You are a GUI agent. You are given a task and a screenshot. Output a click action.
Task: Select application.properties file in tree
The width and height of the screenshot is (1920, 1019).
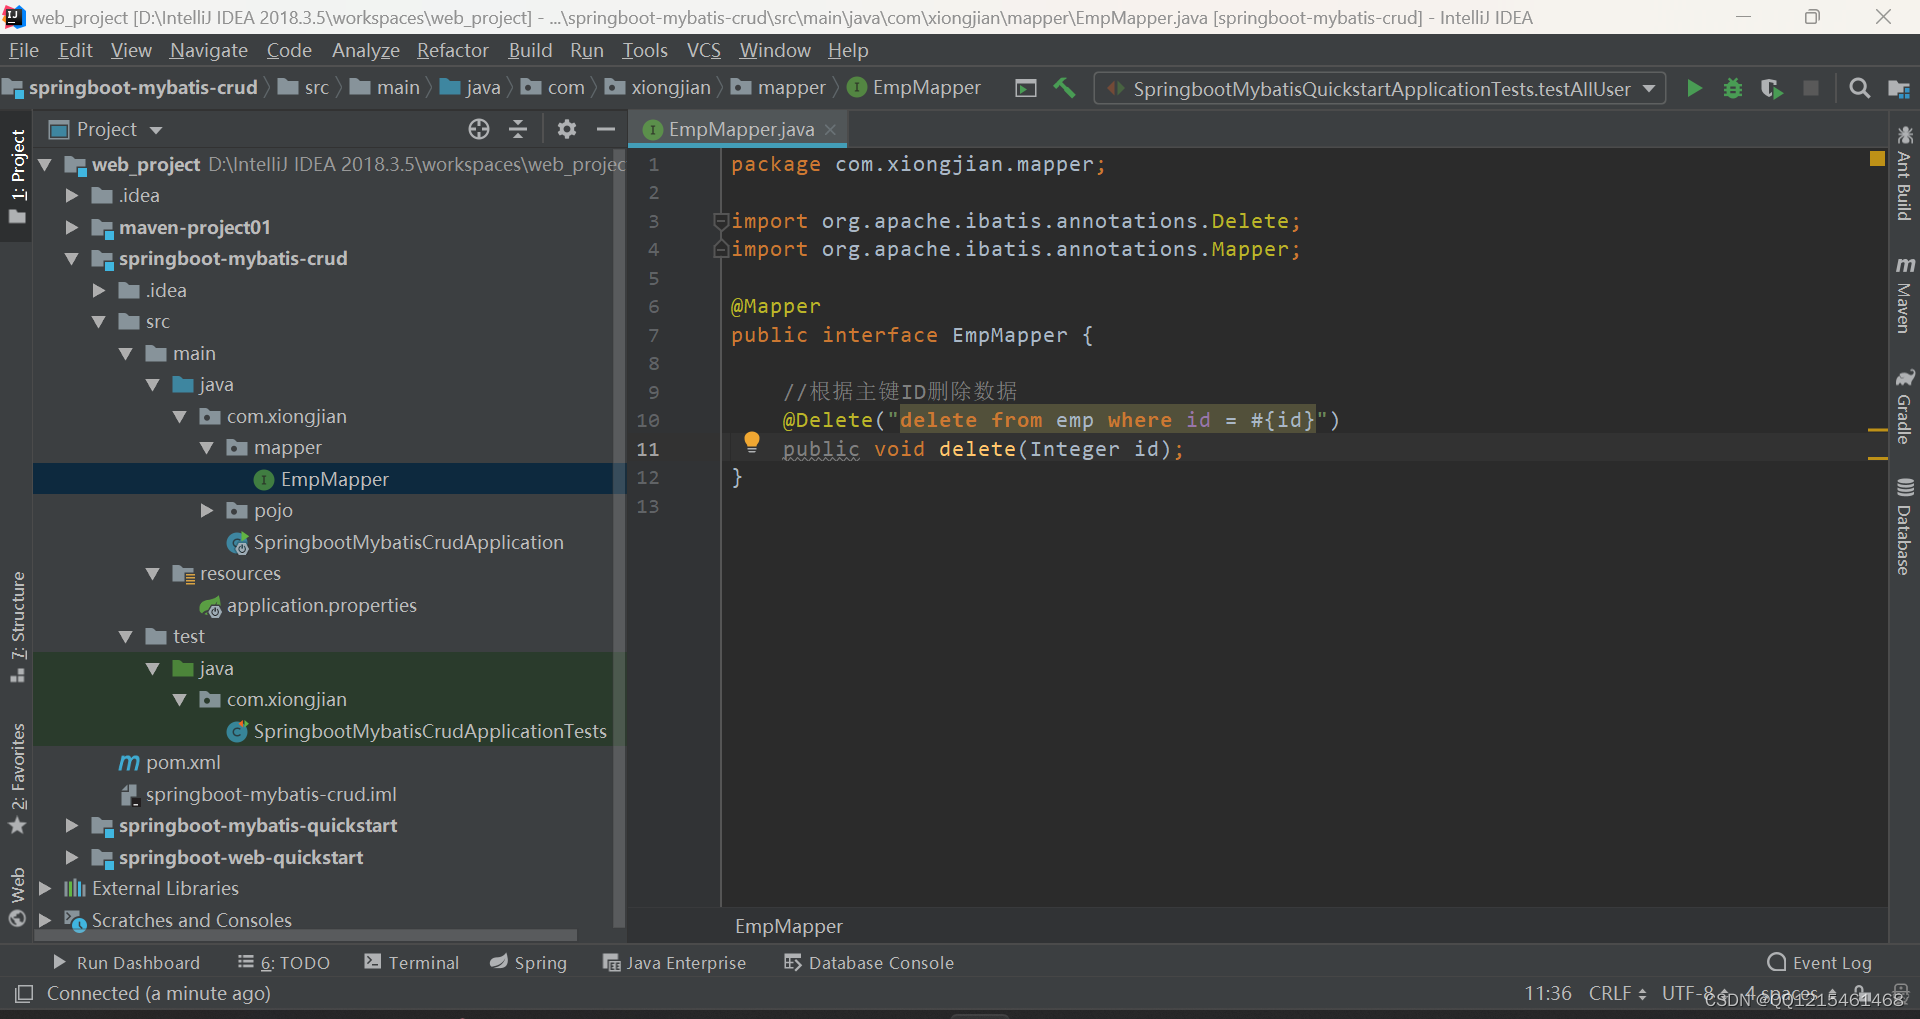321,605
